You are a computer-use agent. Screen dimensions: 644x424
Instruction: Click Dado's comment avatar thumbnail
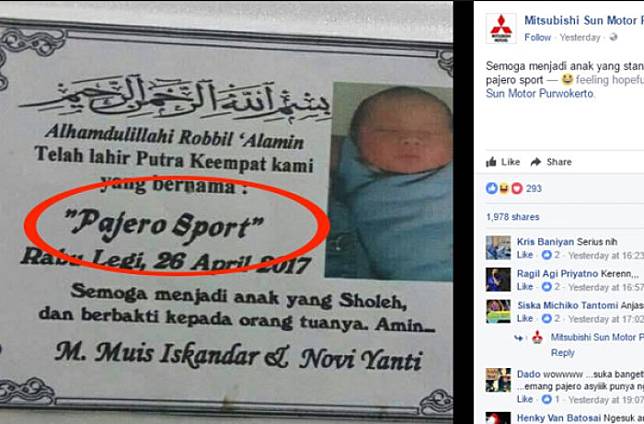tap(498, 380)
